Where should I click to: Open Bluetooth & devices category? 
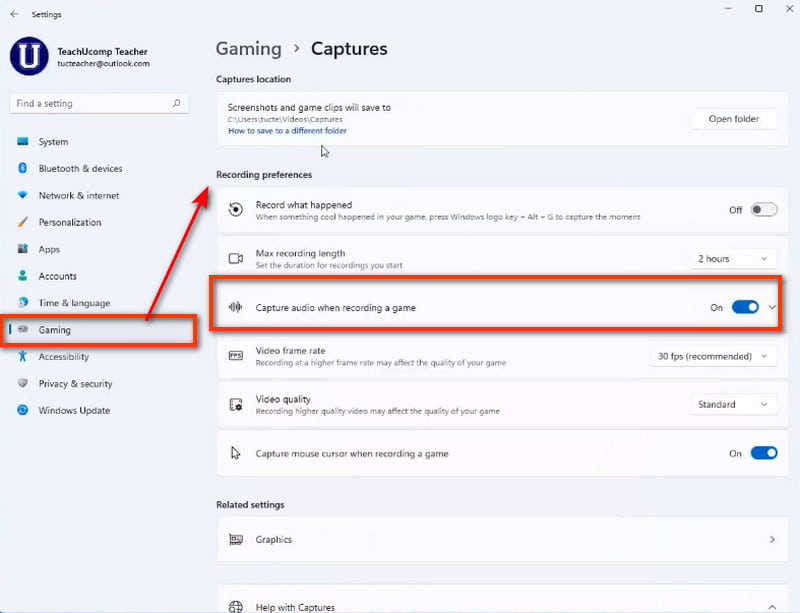point(81,168)
